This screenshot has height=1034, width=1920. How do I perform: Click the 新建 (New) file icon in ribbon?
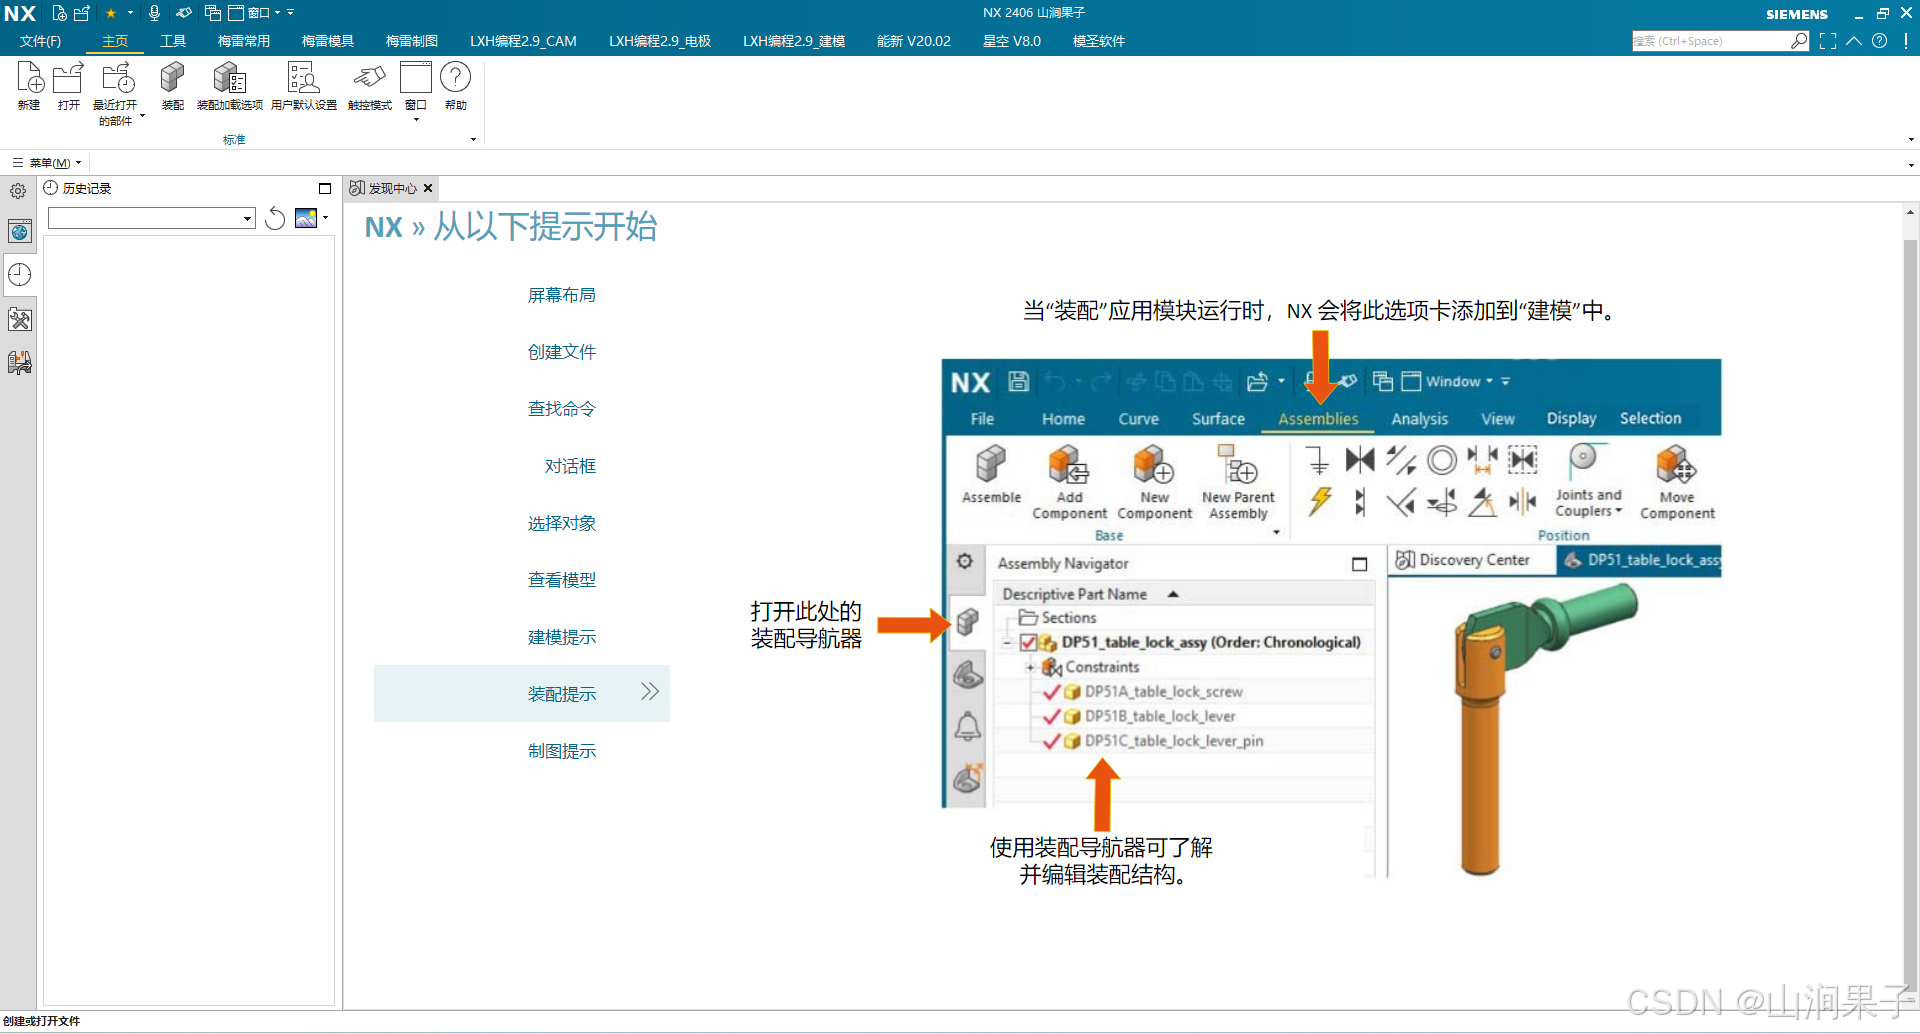tap(29, 78)
